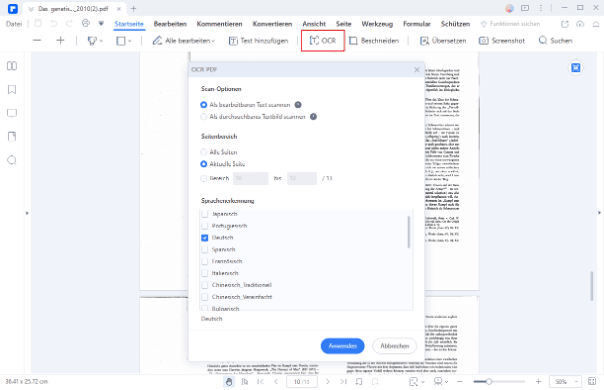Click the Anwenden button
This screenshot has width=604, height=390.
click(342, 346)
